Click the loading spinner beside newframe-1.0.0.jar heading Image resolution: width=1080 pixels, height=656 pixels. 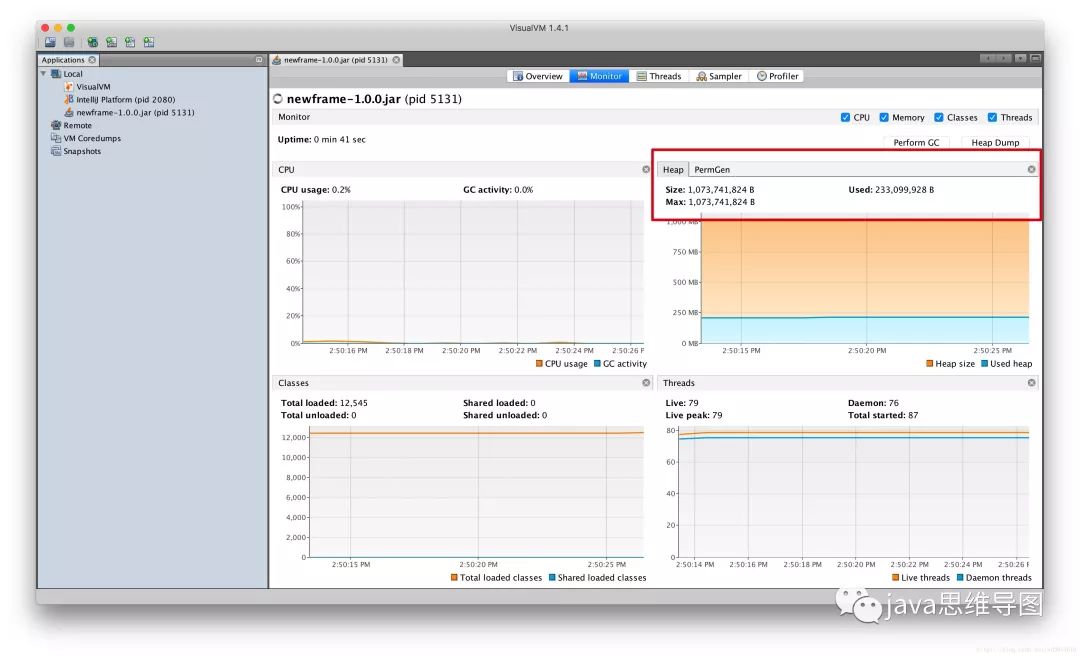point(278,99)
